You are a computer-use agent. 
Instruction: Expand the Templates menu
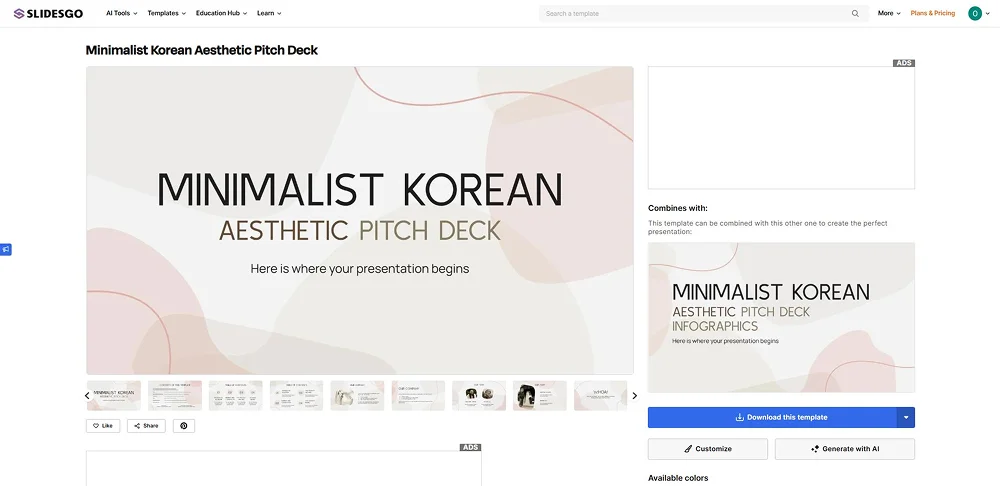pyautogui.click(x=166, y=13)
